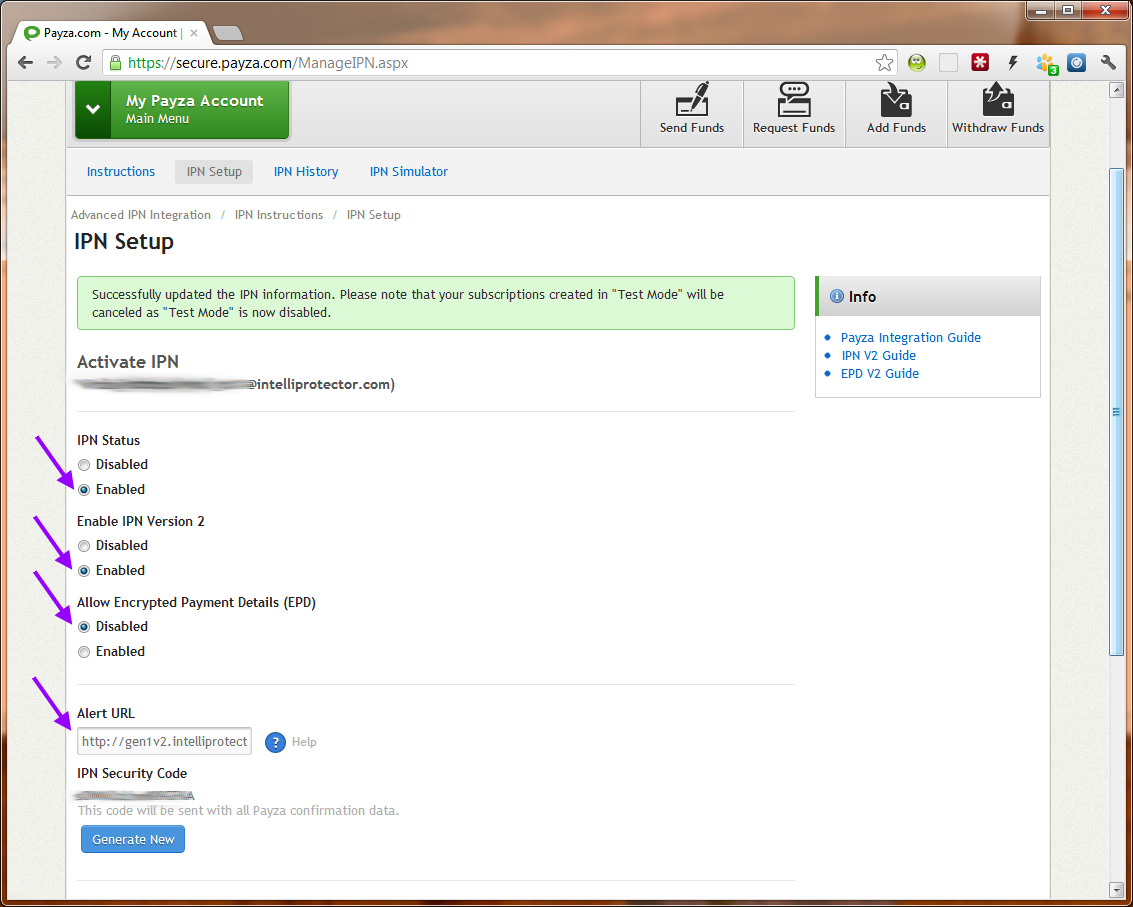The image size is (1133, 907).
Task: Click the Enable IPN Version 2 label
Action: point(141,521)
